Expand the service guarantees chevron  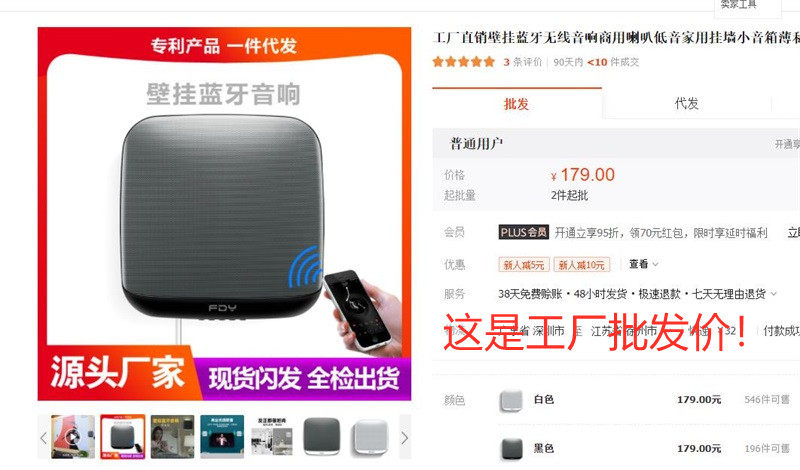(773, 294)
